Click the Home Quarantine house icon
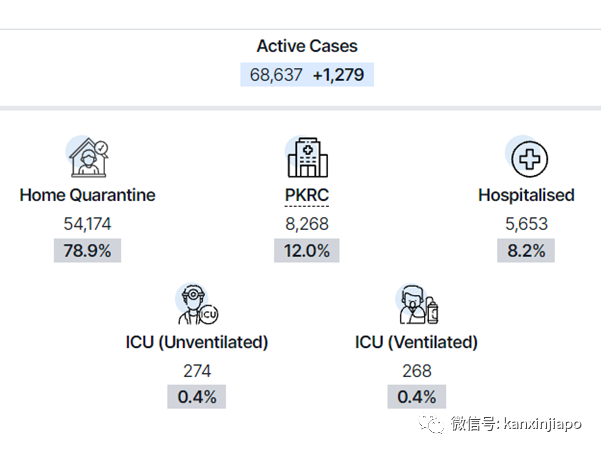The width and height of the screenshot is (601, 451). (88, 157)
